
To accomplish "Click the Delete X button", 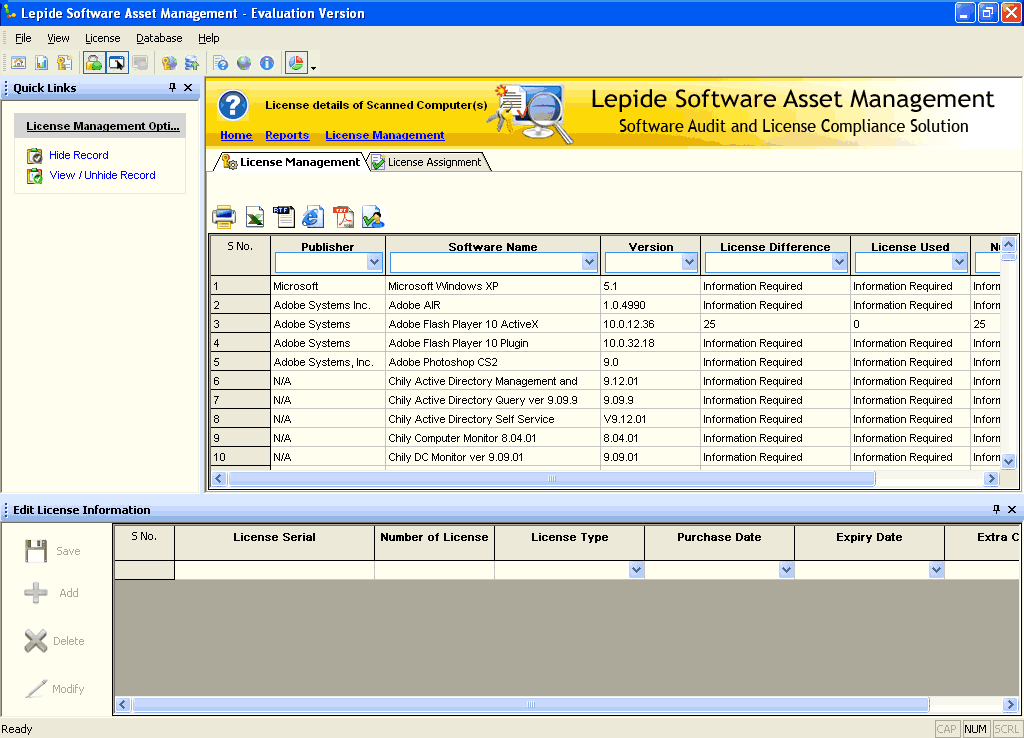I will [x=54, y=641].
